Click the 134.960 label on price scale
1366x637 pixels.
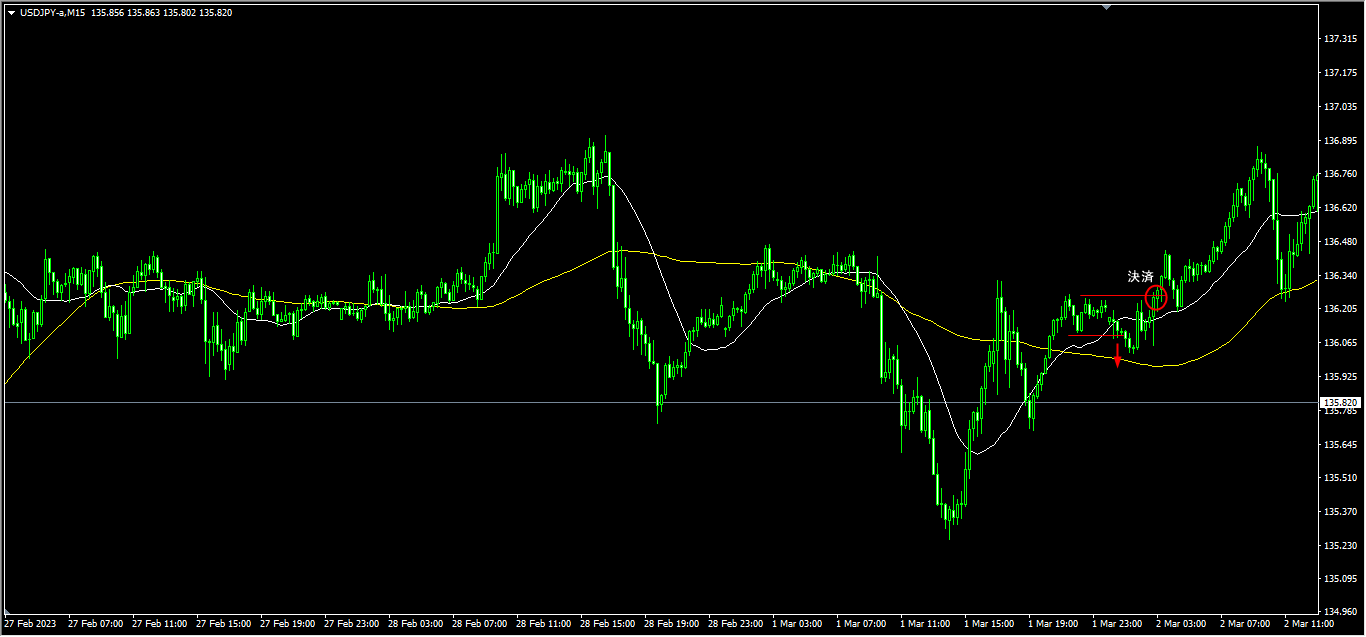pos(1339,611)
